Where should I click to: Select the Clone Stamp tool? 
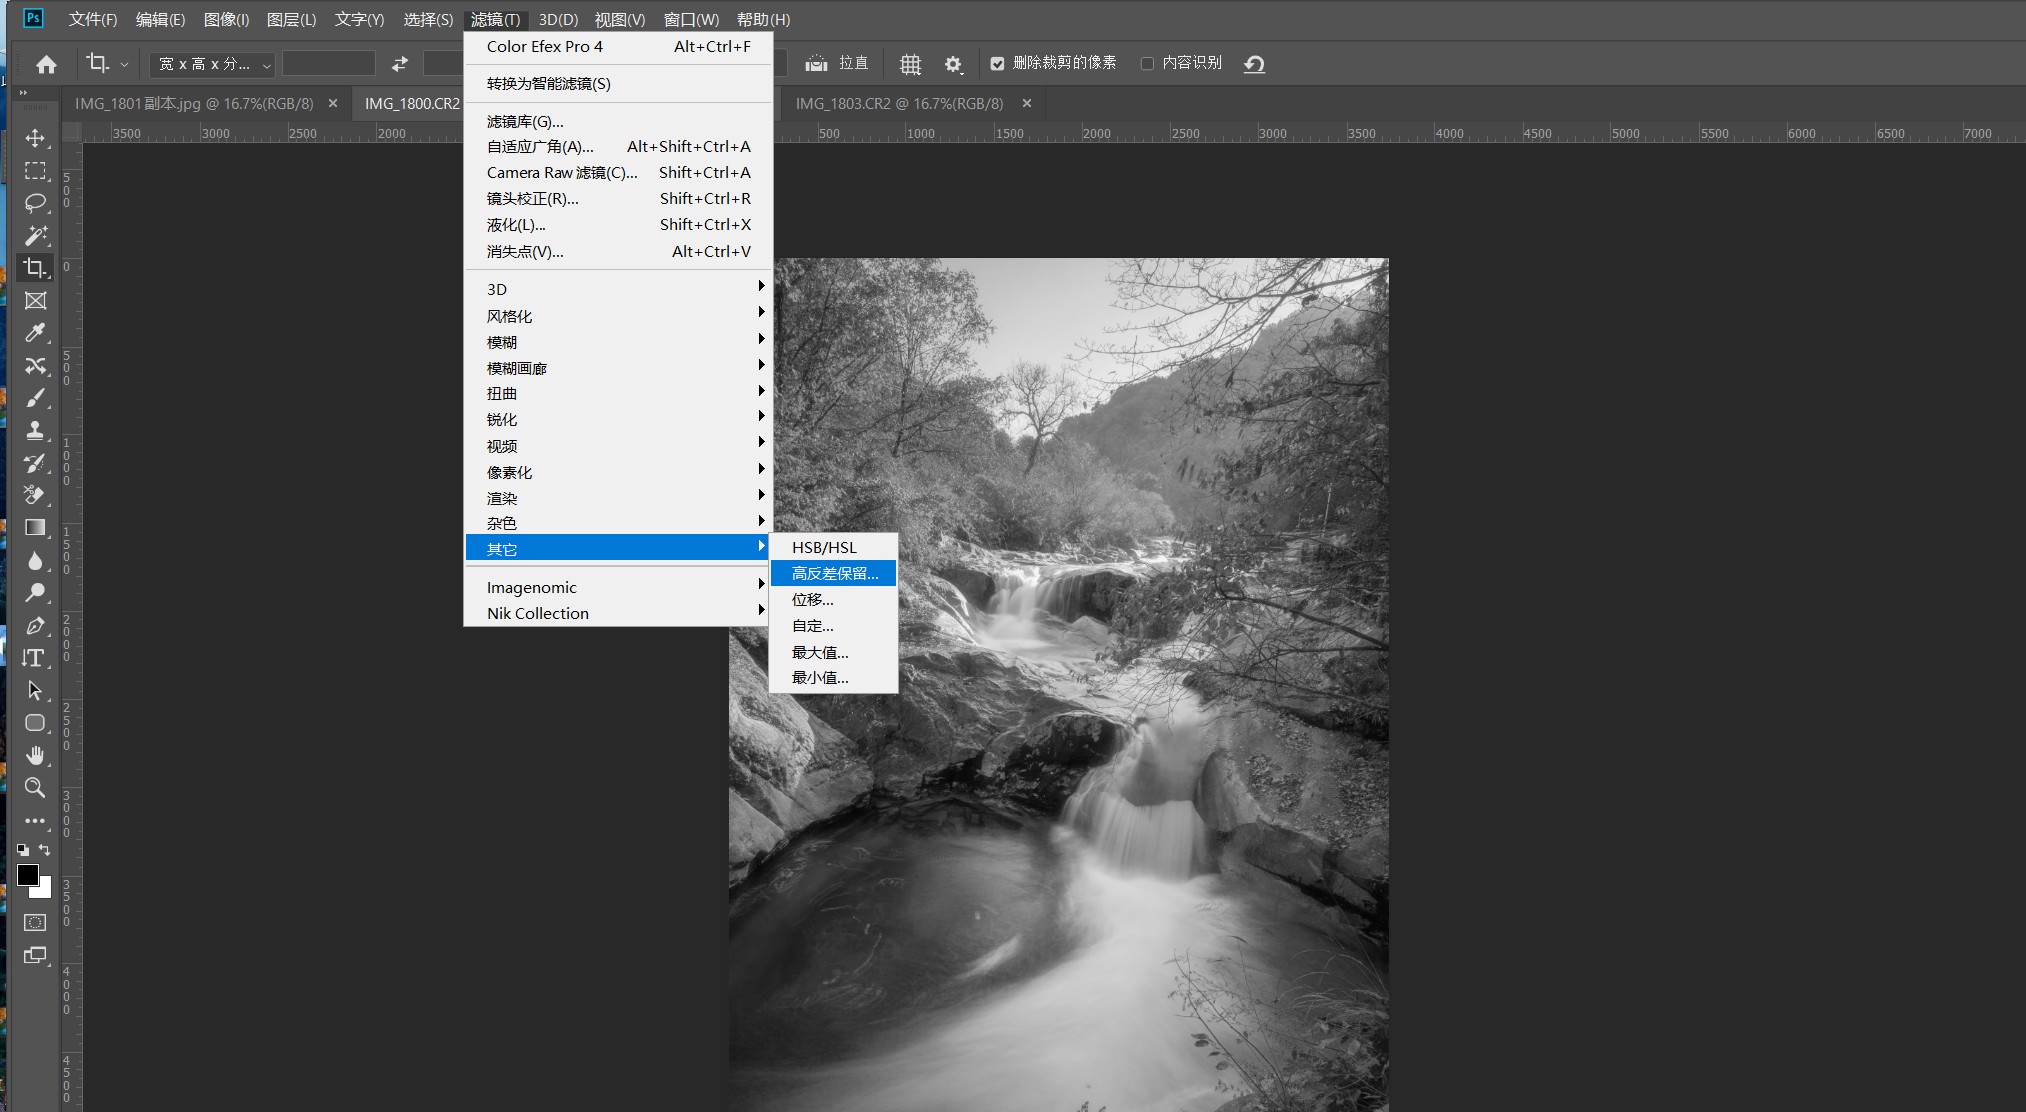[x=35, y=431]
